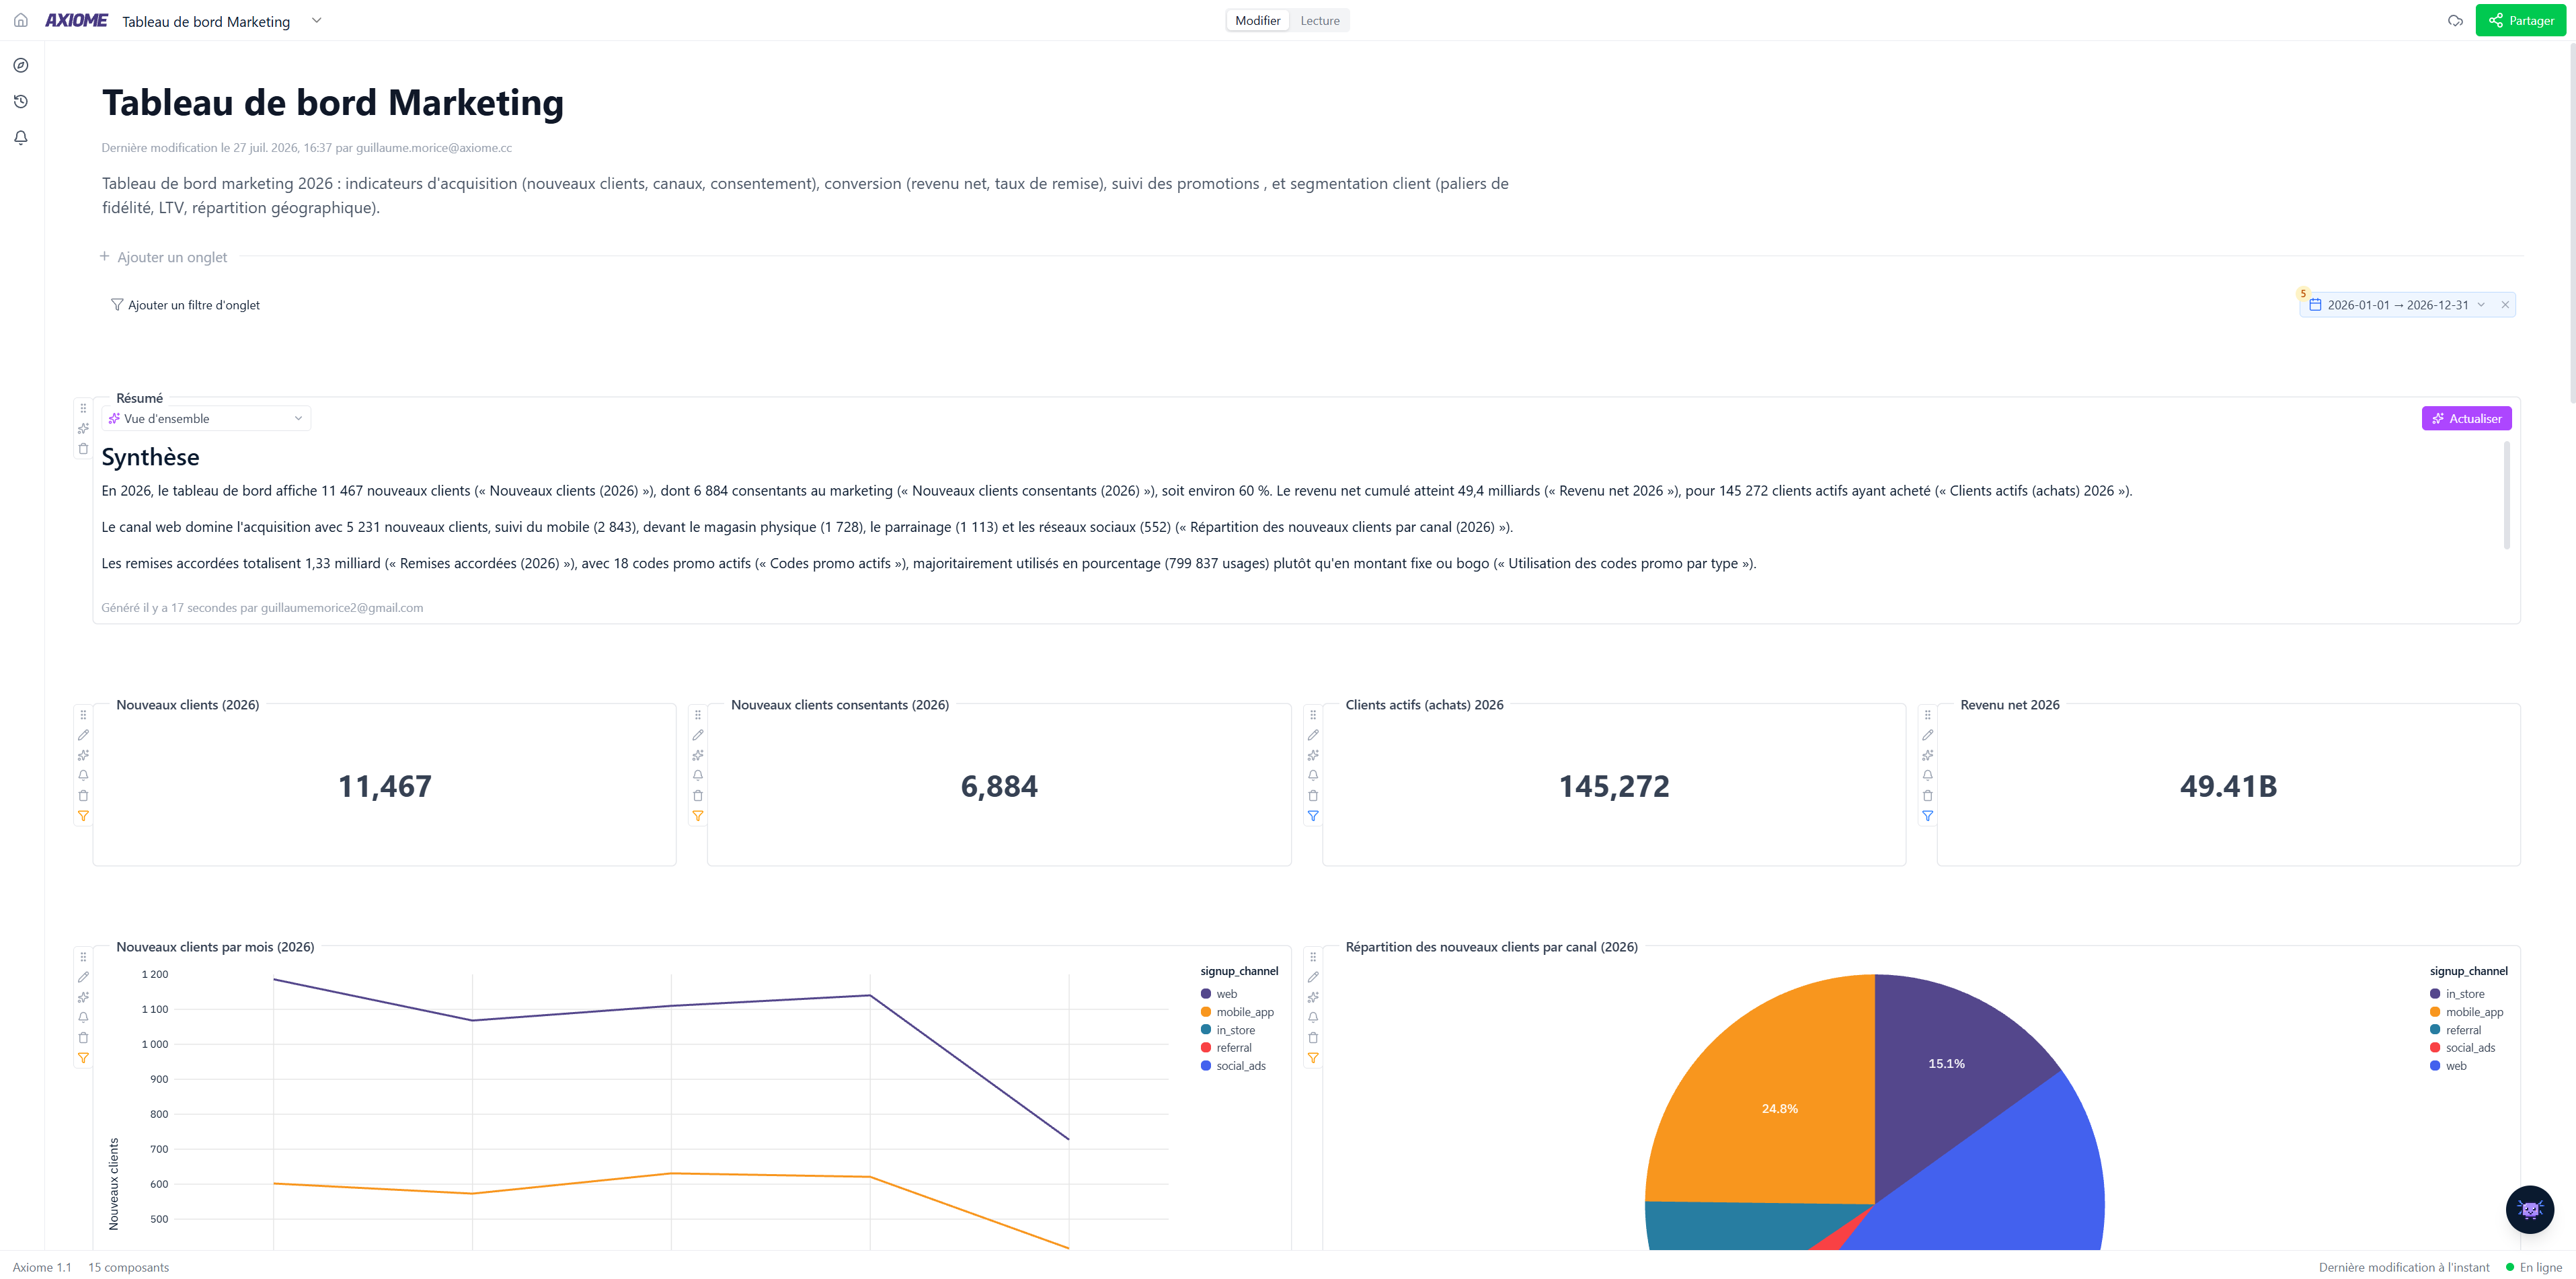Click the cloud sync icon near Partager

coord(2455,20)
